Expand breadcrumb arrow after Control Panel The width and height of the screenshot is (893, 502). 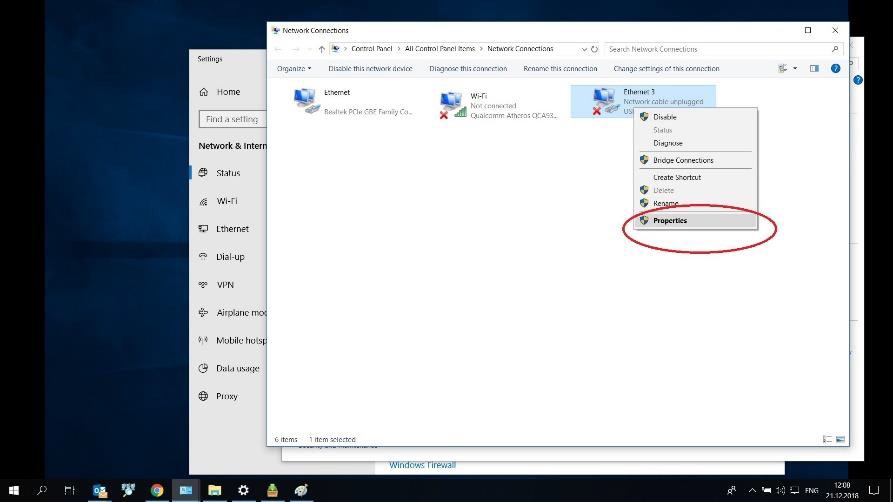399,49
